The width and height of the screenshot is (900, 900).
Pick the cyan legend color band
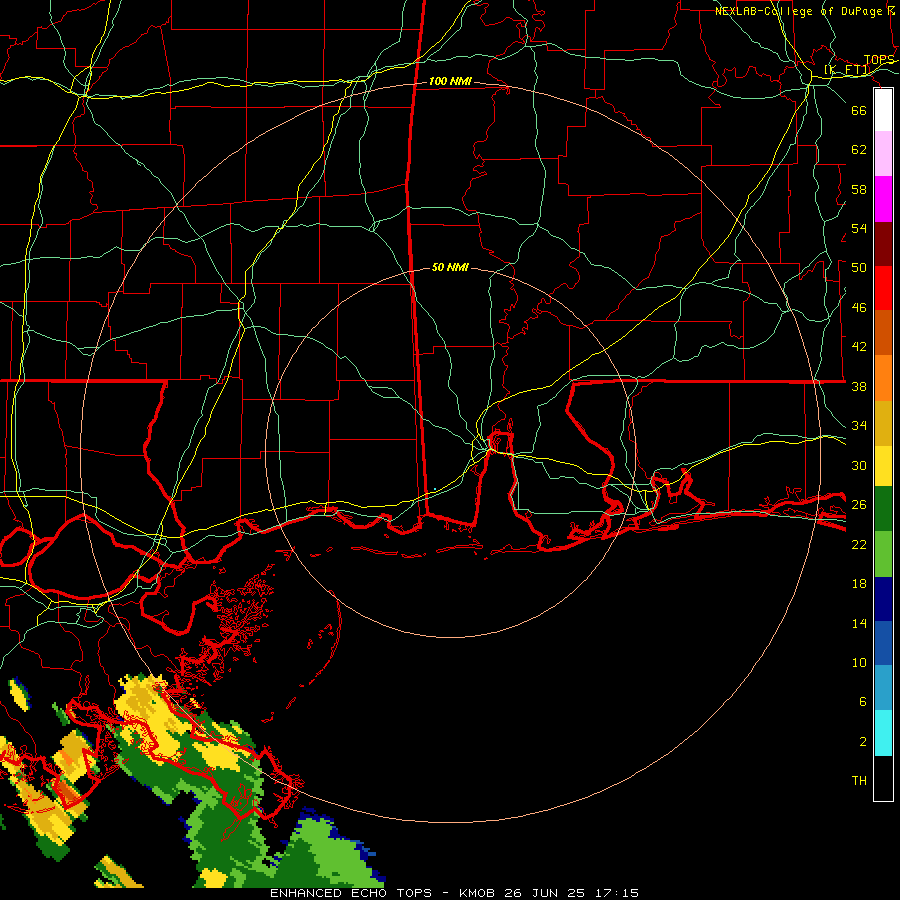[883, 733]
